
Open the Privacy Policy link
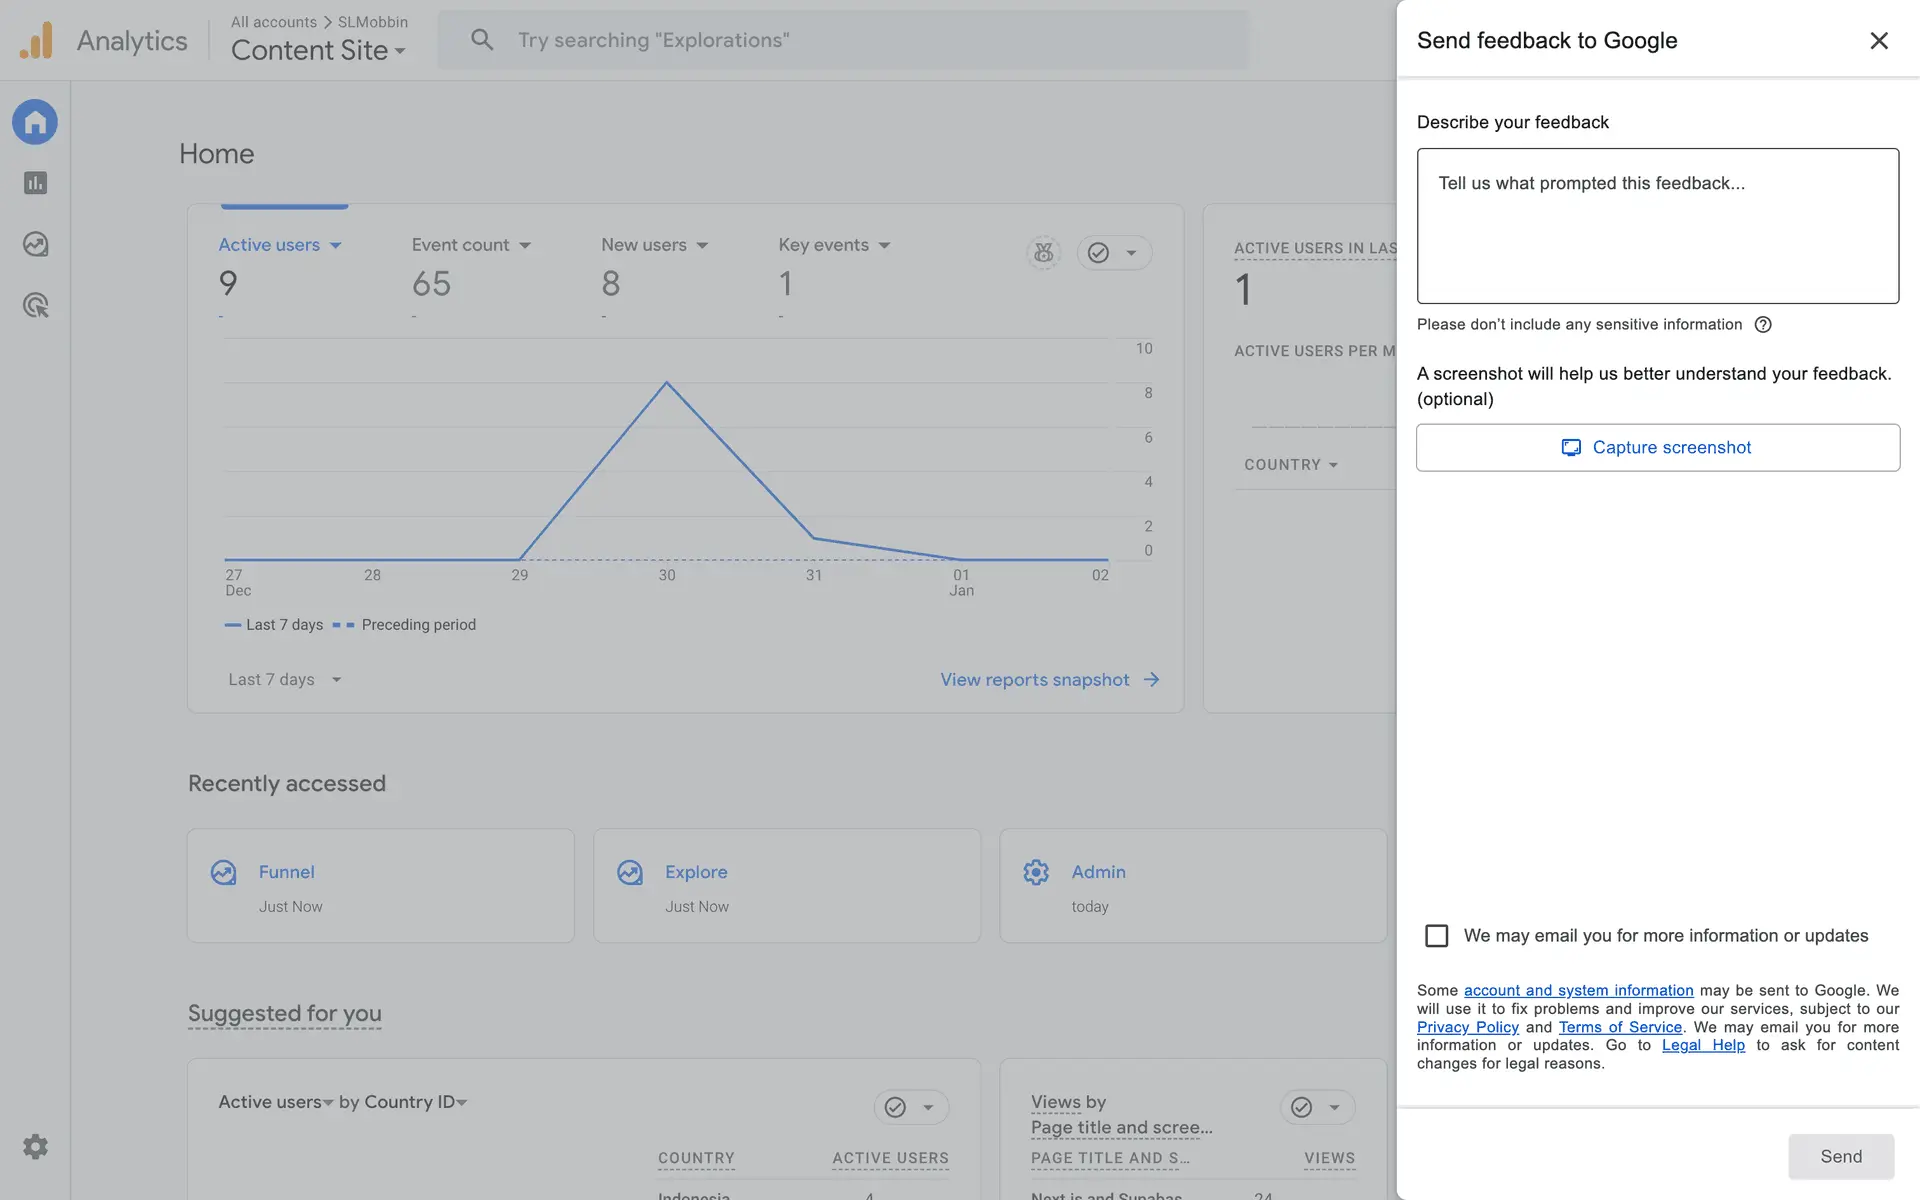click(1467, 1027)
